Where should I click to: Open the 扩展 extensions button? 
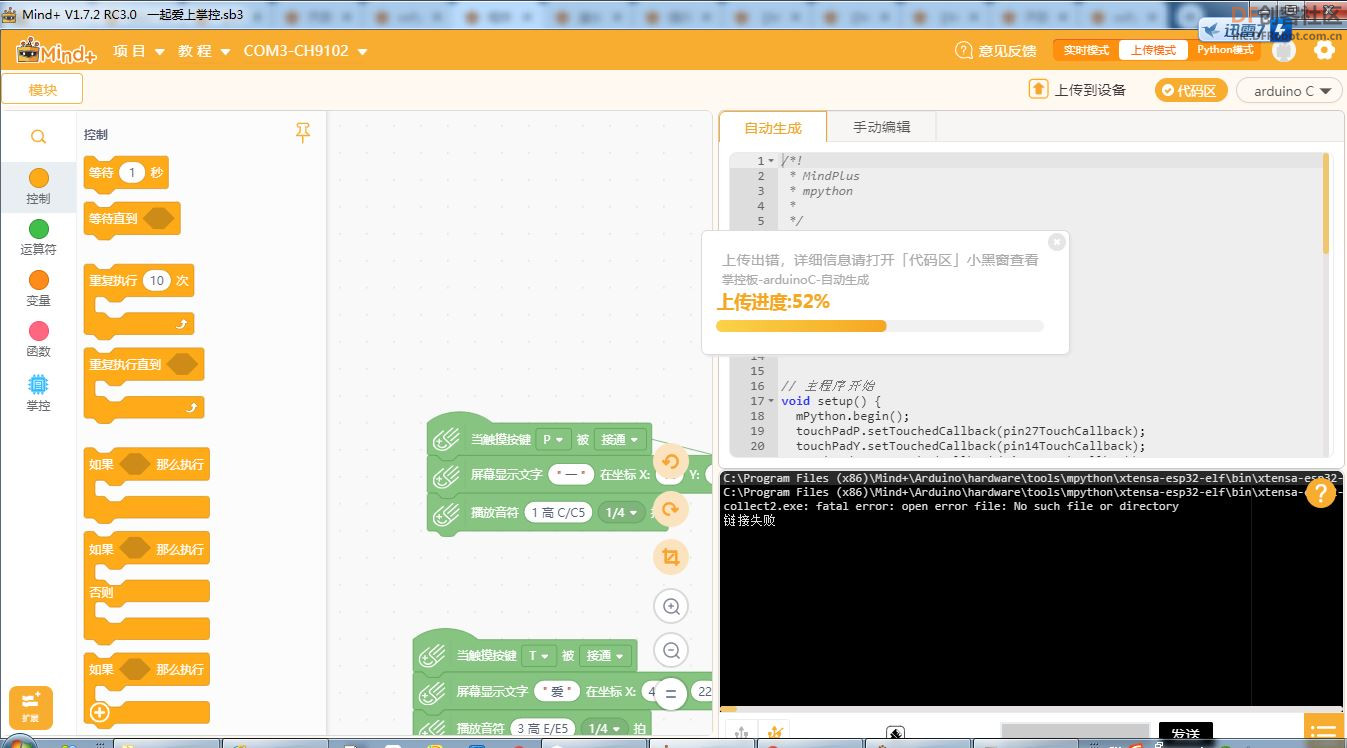30,707
